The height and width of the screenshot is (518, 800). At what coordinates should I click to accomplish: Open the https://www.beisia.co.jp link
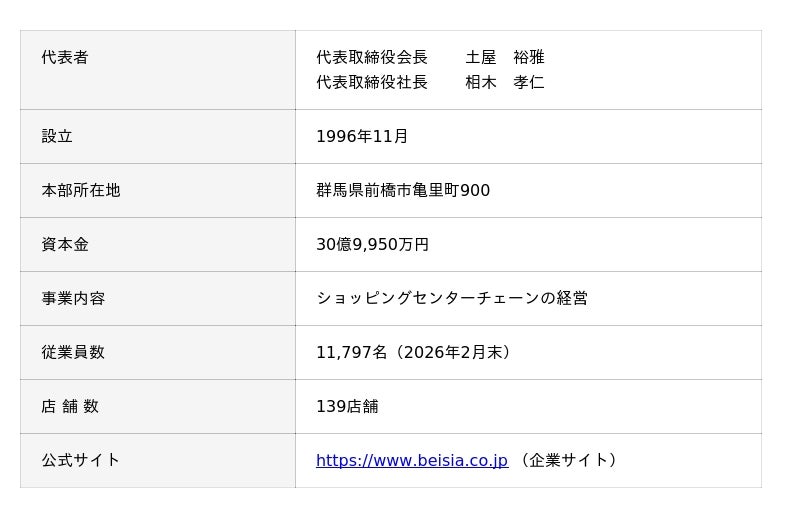(x=412, y=460)
